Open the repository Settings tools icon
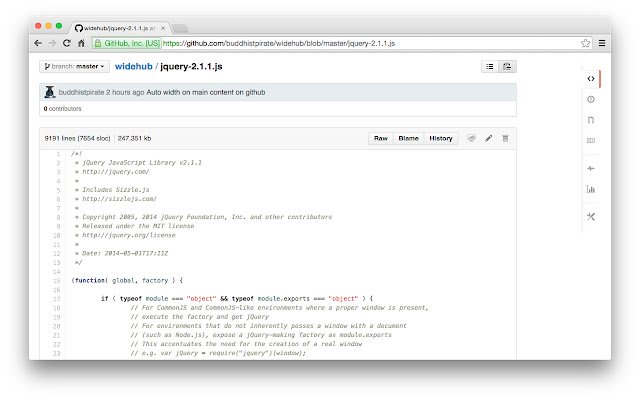Screen dimensions: 640x400 pyautogui.click(x=591, y=217)
